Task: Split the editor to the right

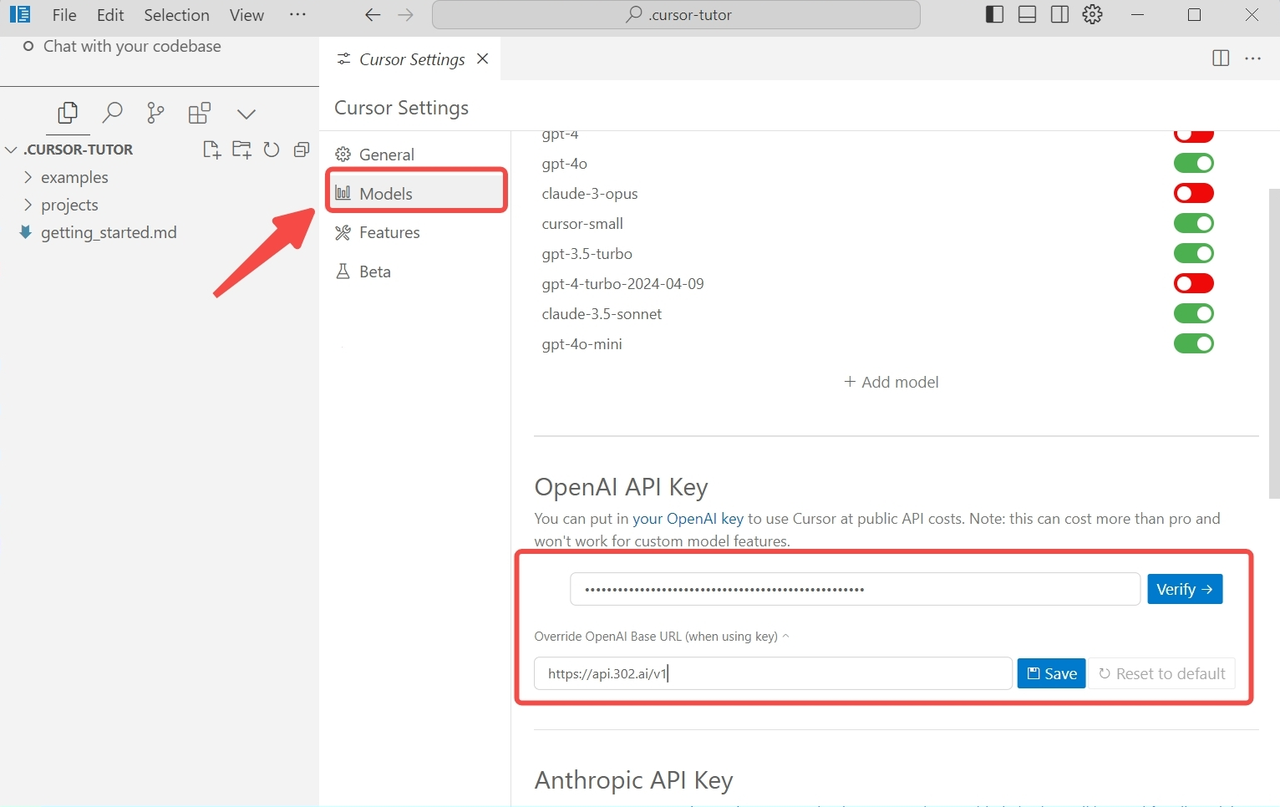Action: [x=1220, y=58]
